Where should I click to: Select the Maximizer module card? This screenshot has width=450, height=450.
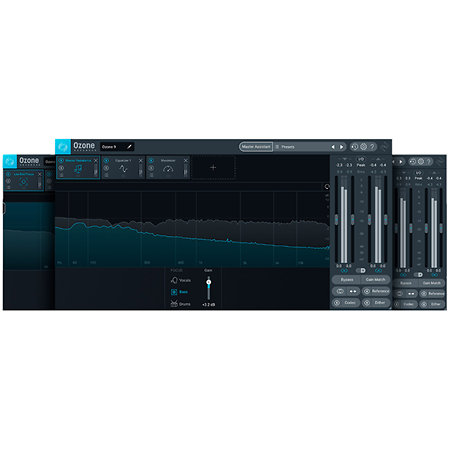168,167
